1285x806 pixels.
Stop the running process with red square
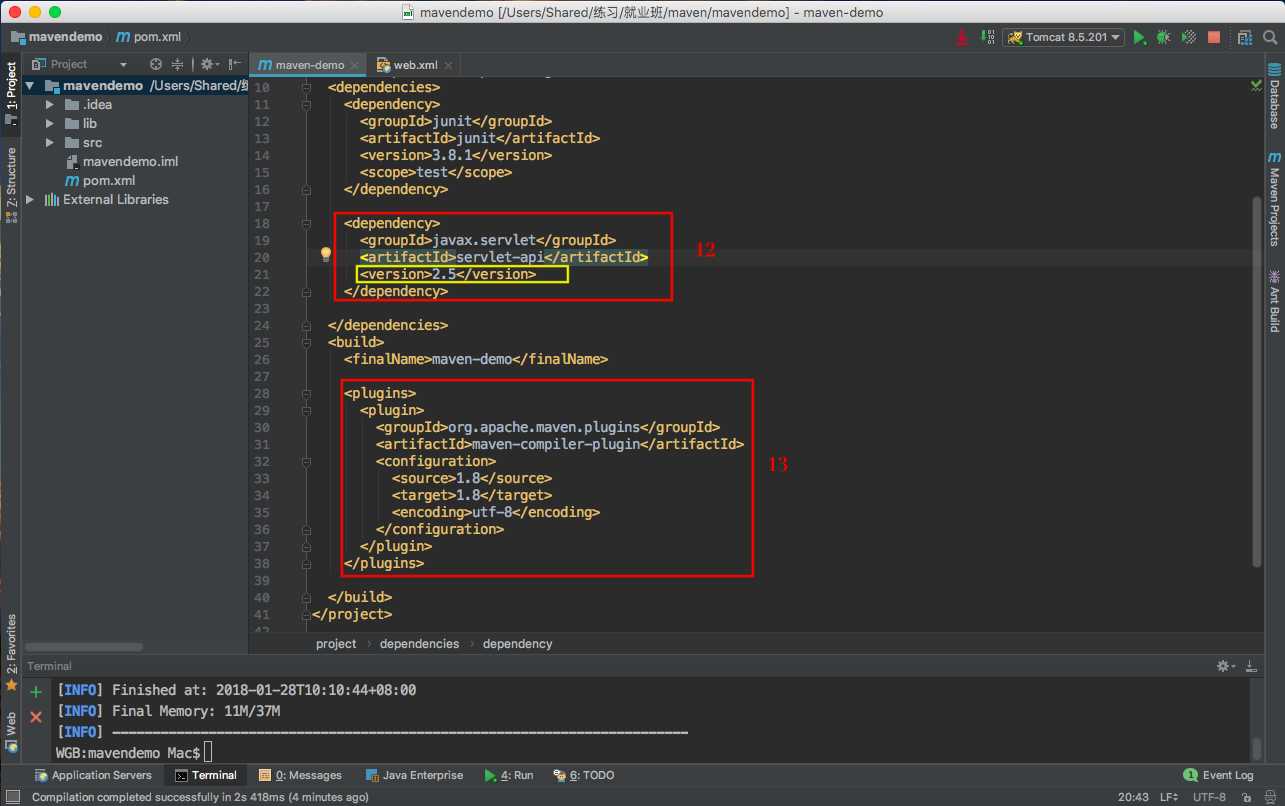click(x=1214, y=37)
